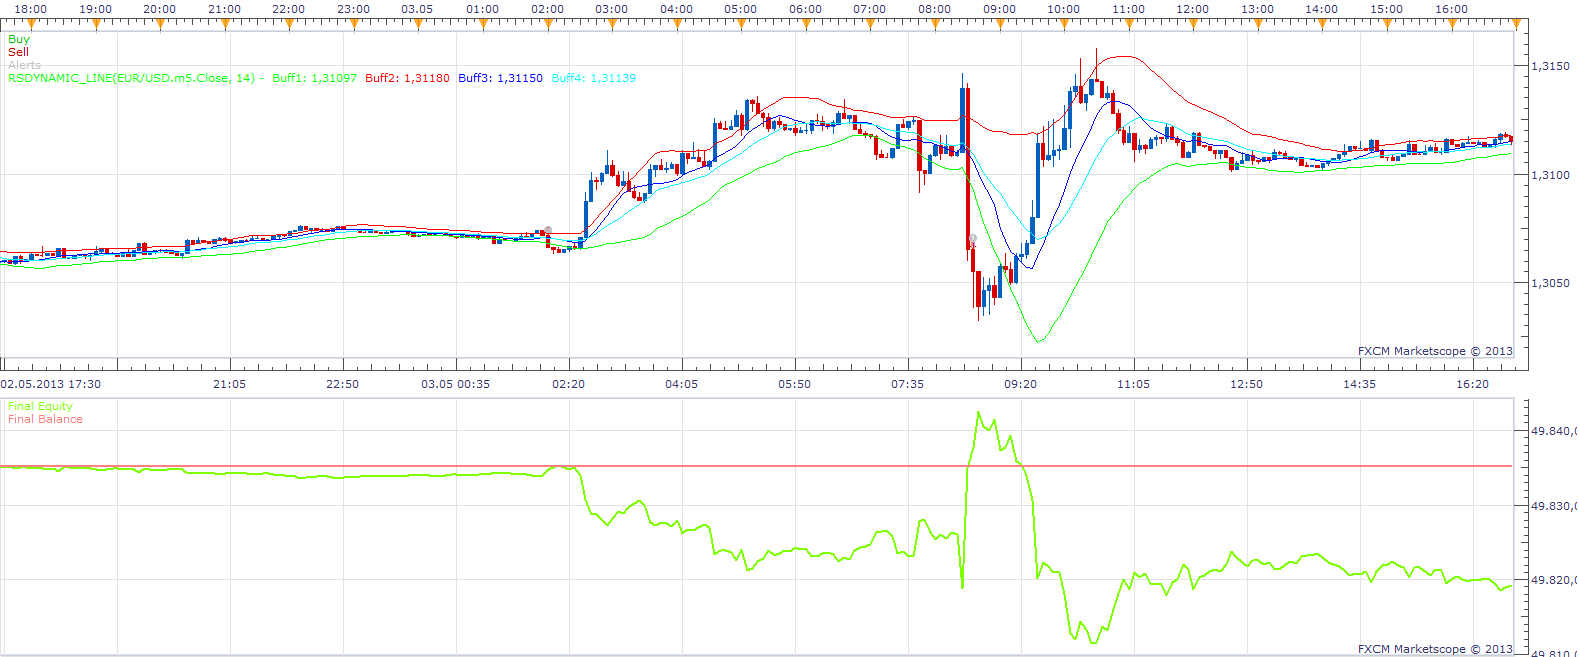Click the 12:50 bottom time label
Viewport: 1579px width, 657px height.
1246,384
